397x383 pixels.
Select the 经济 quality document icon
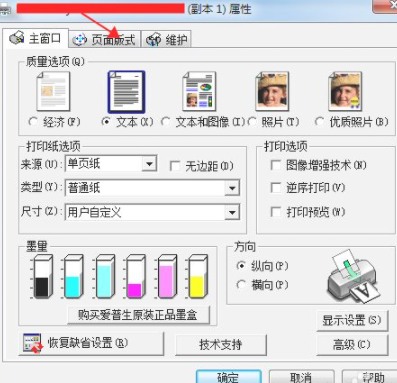point(53,91)
